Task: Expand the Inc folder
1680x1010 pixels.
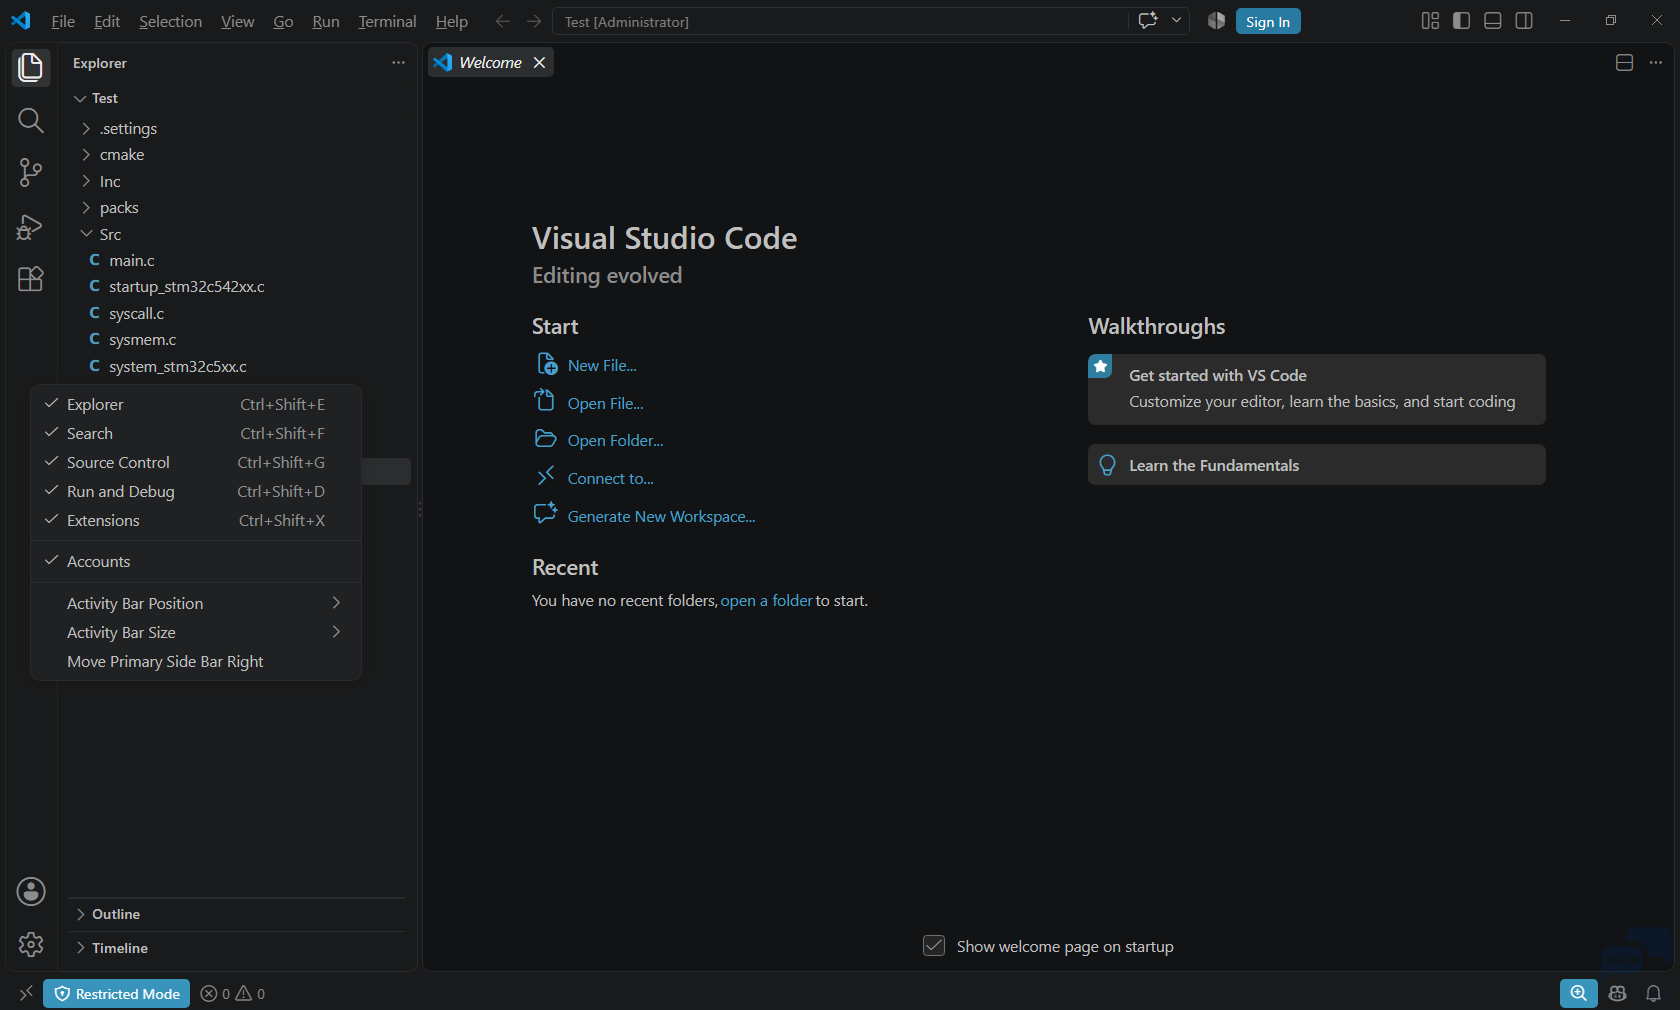Action: 86,181
